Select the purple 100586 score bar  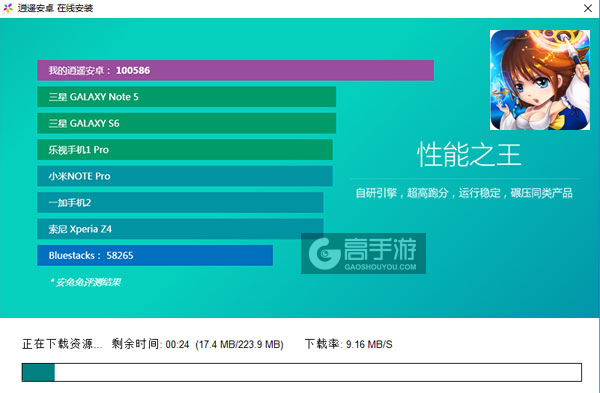[235, 70]
